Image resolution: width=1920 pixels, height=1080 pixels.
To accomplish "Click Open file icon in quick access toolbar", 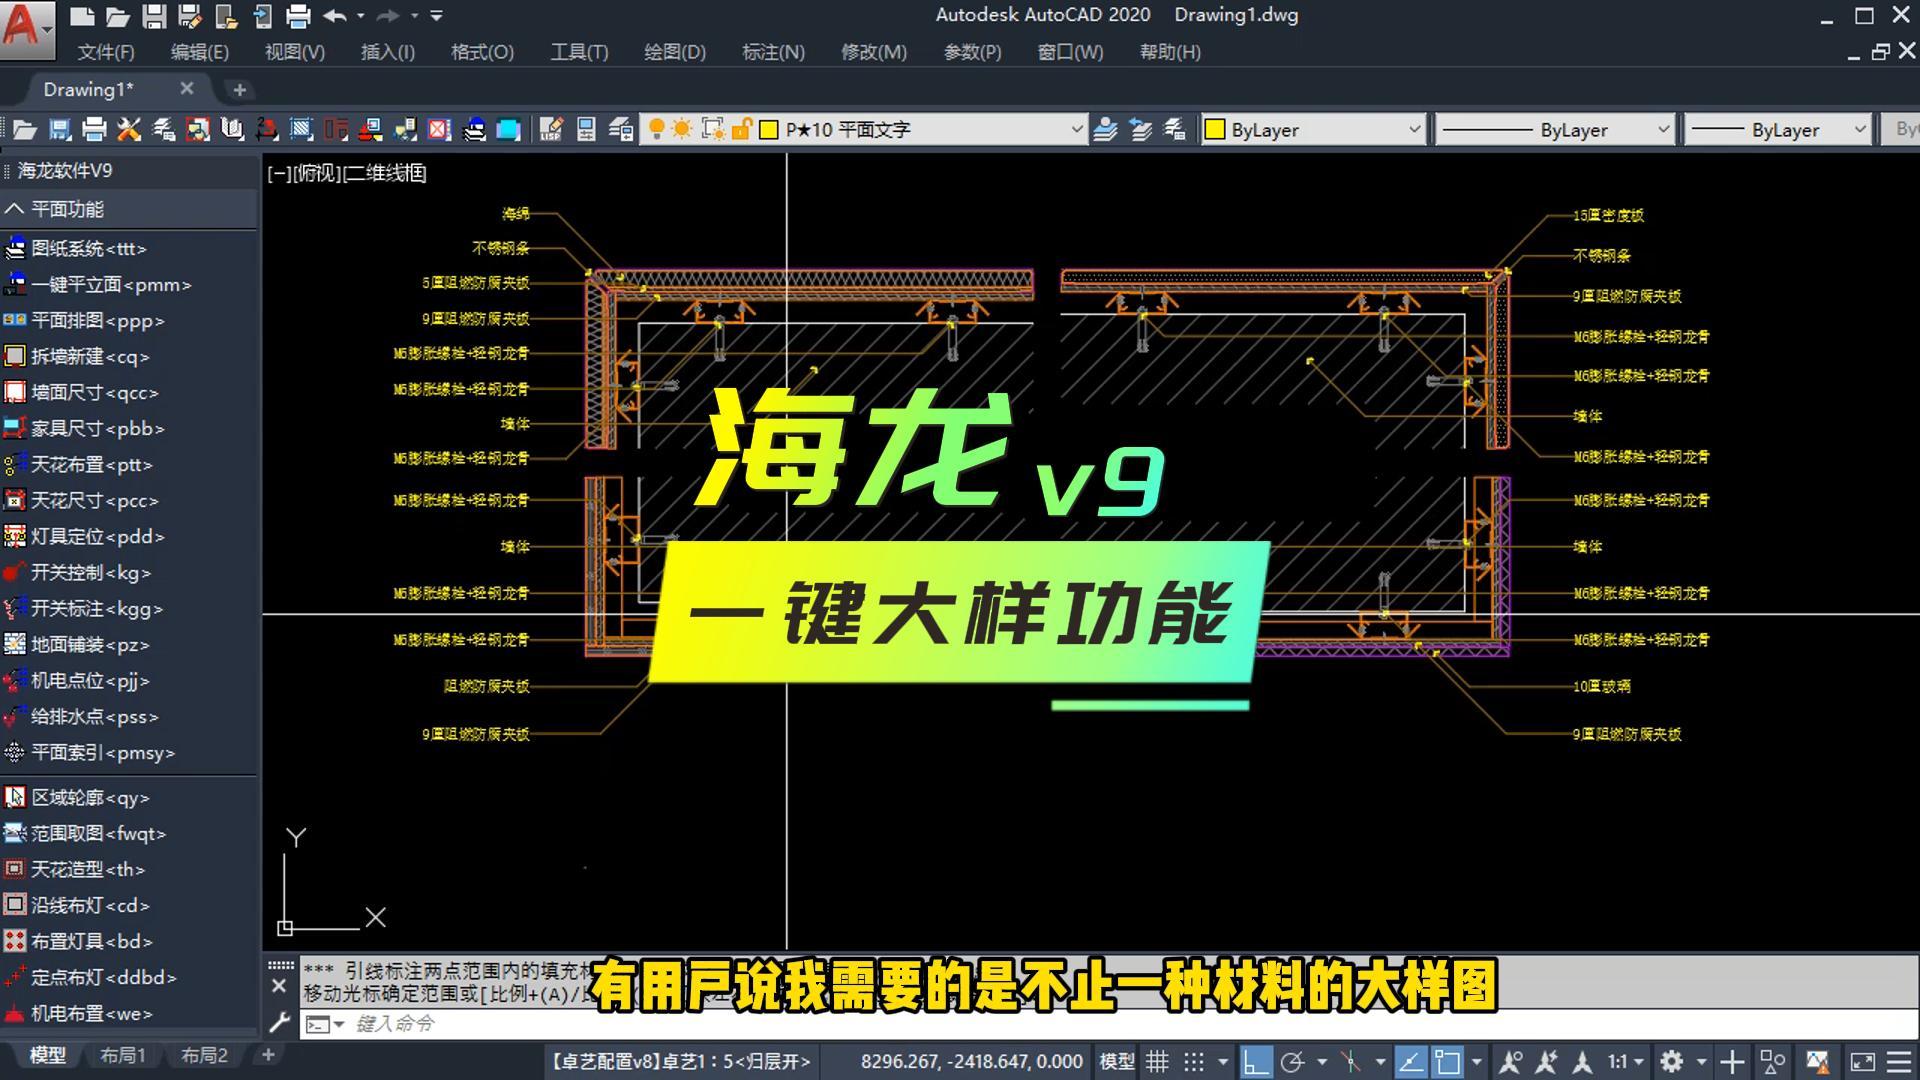I will [118, 16].
